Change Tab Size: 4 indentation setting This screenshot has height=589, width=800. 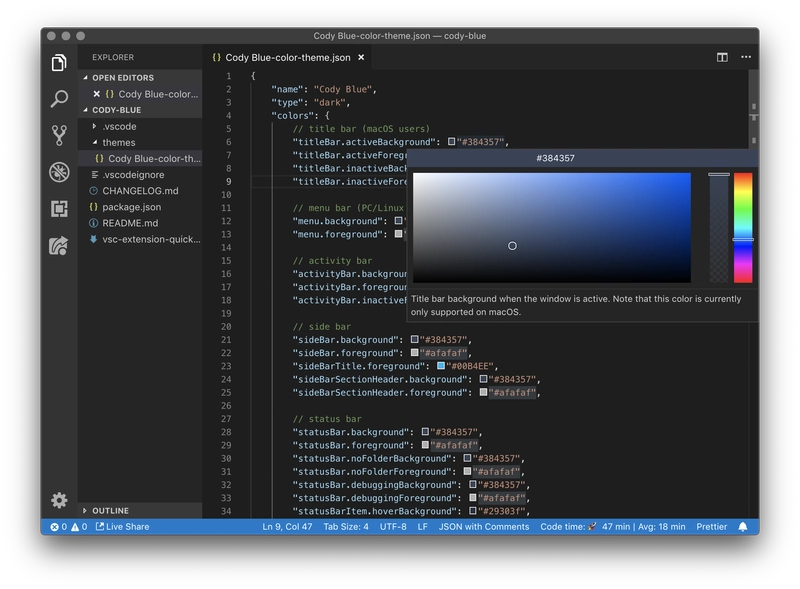tap(346, 527)
